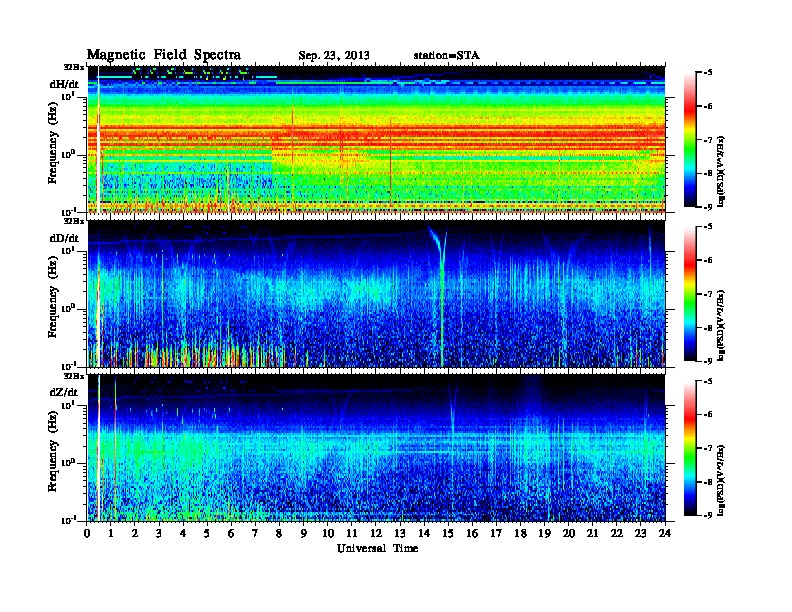Click the Frequency (Hz) label of dZ/dt panel
The width and height of the screenshot is (792, 612).
[53, 451]
